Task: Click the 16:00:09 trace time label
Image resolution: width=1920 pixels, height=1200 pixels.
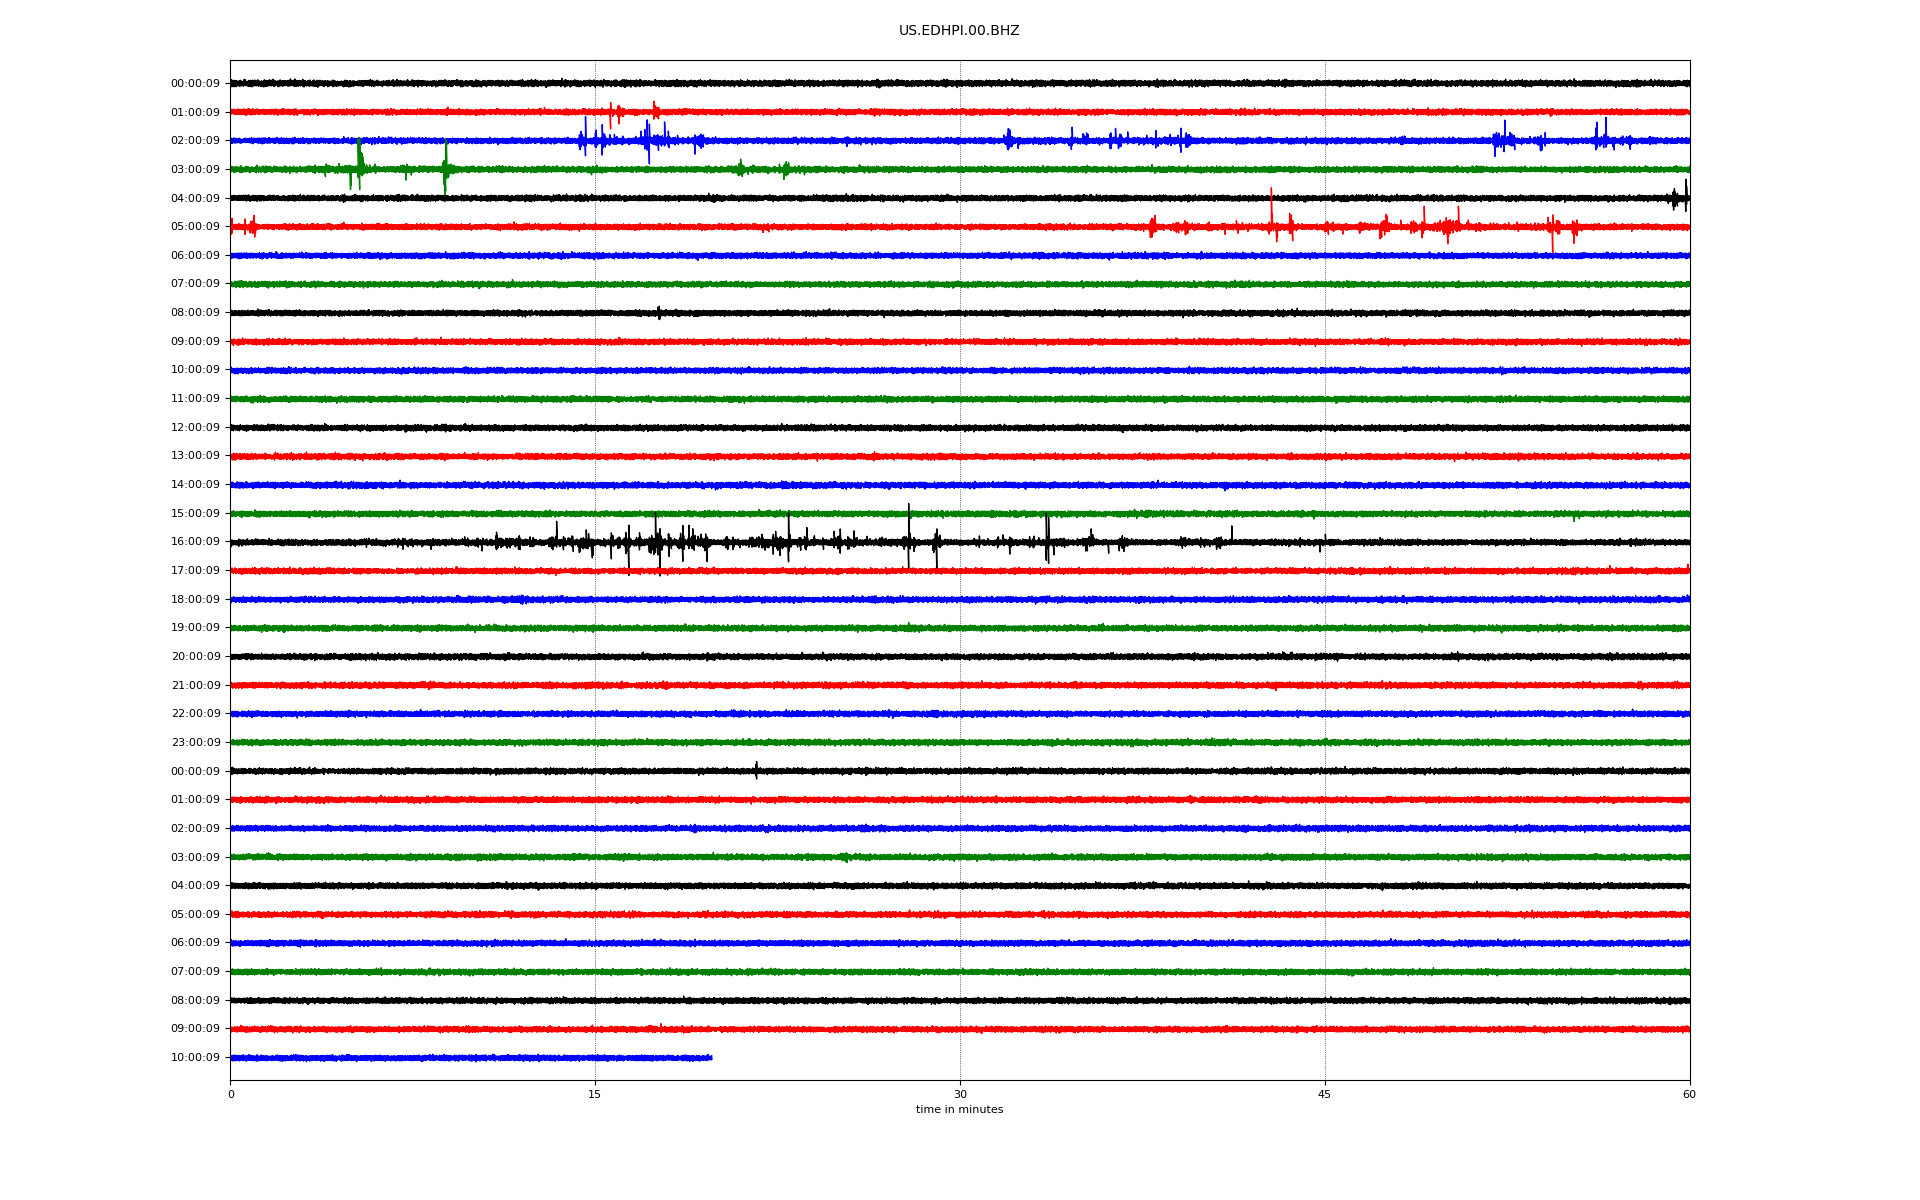Action: (x=195, y=542)
